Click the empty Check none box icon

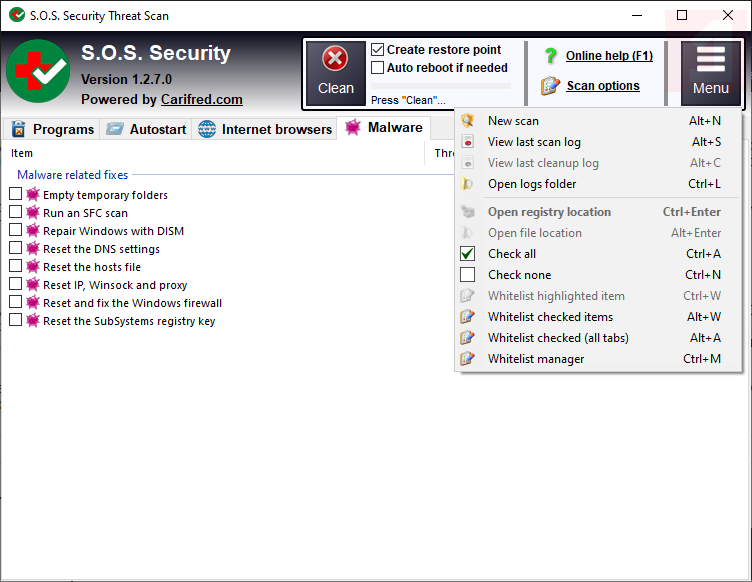point(468,275)
